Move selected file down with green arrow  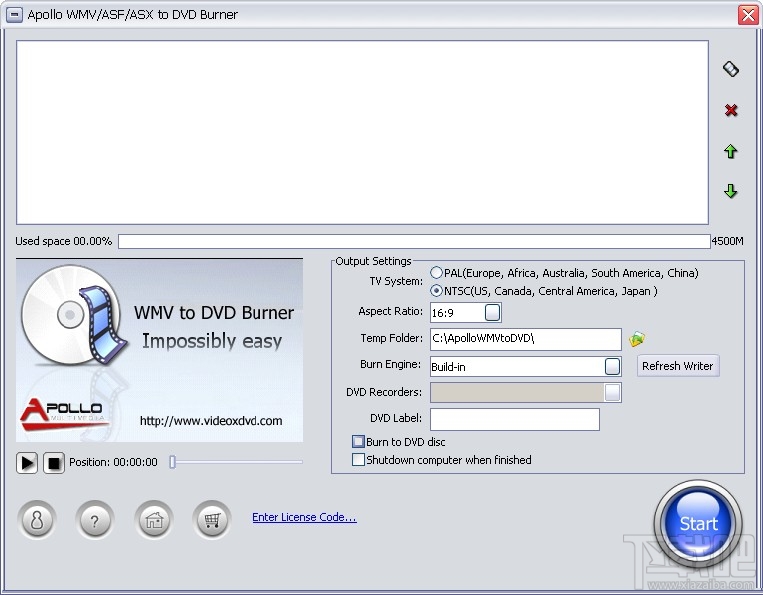coord(730,191)
